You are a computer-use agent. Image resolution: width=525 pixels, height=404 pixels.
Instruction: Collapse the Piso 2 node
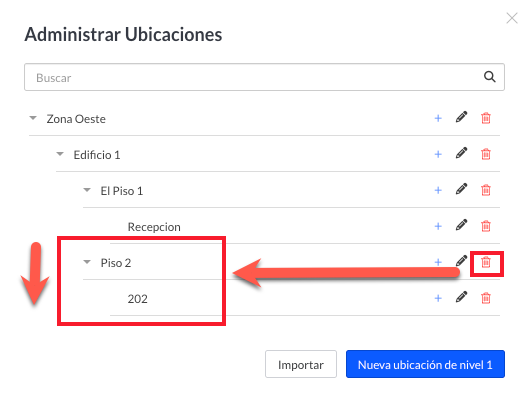click(x=87, y=262)
